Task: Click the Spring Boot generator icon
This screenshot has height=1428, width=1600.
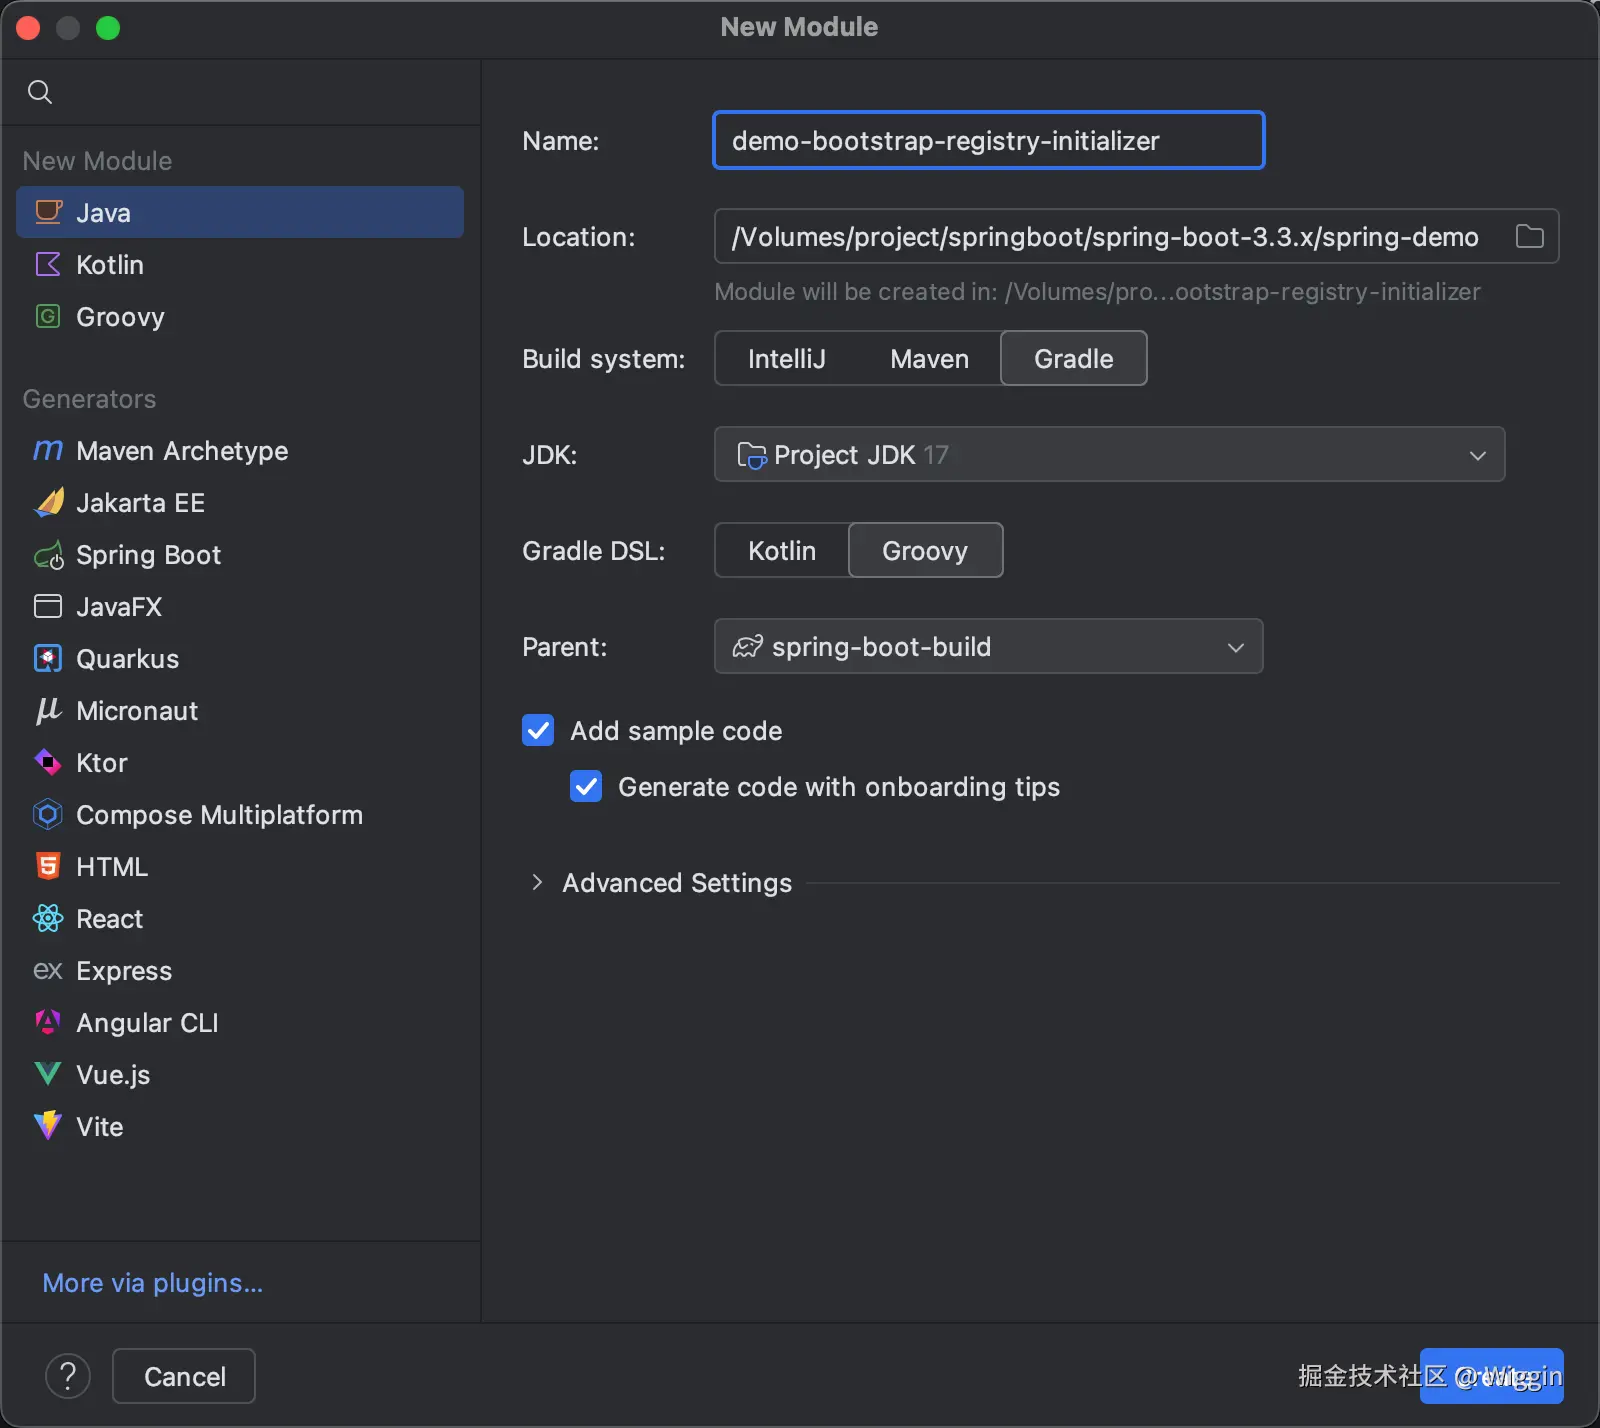Action: point(48,555)
